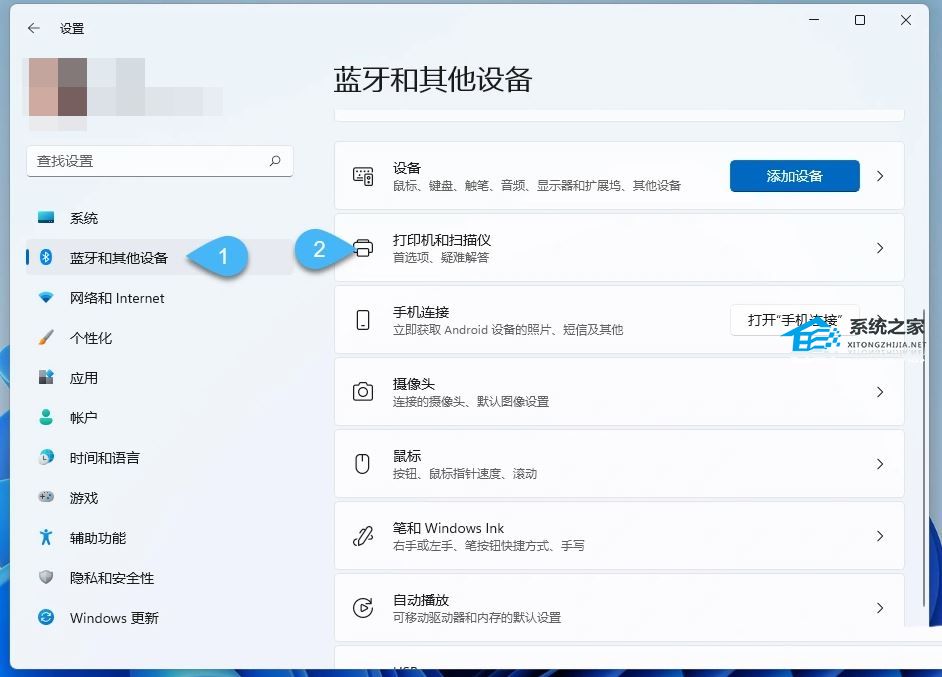The width and height of the screenshot is (942, 677).
Task: Open 个性化 settings page
Action: pos(90,338)
